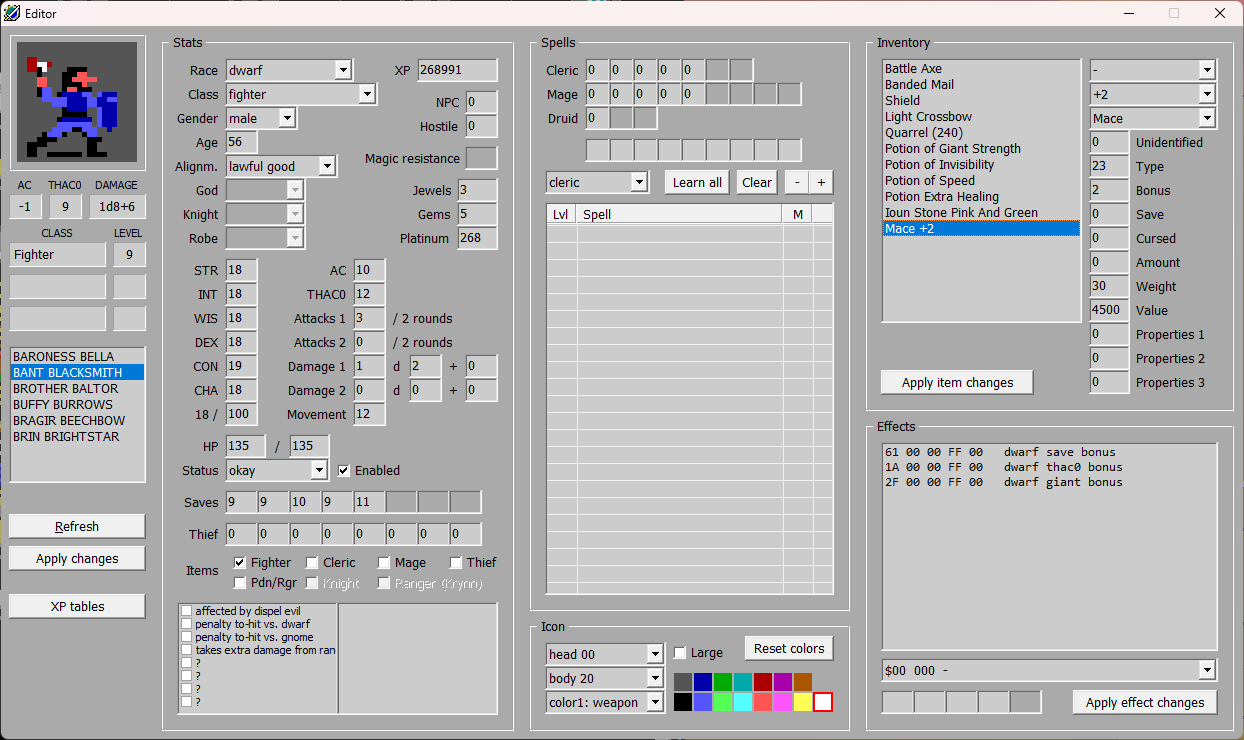Viewport: 1244px width, 740px height.
Task: Click the Platinum value field
Action: [477, 239]
